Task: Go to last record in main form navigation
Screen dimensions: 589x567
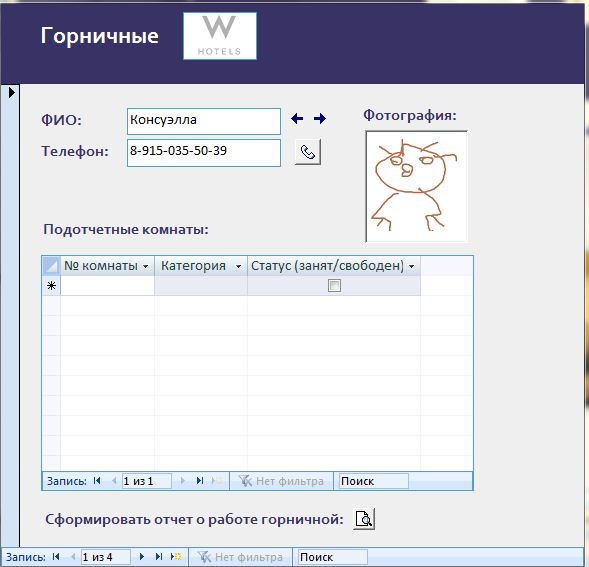Action: click(x=159, y=556)
